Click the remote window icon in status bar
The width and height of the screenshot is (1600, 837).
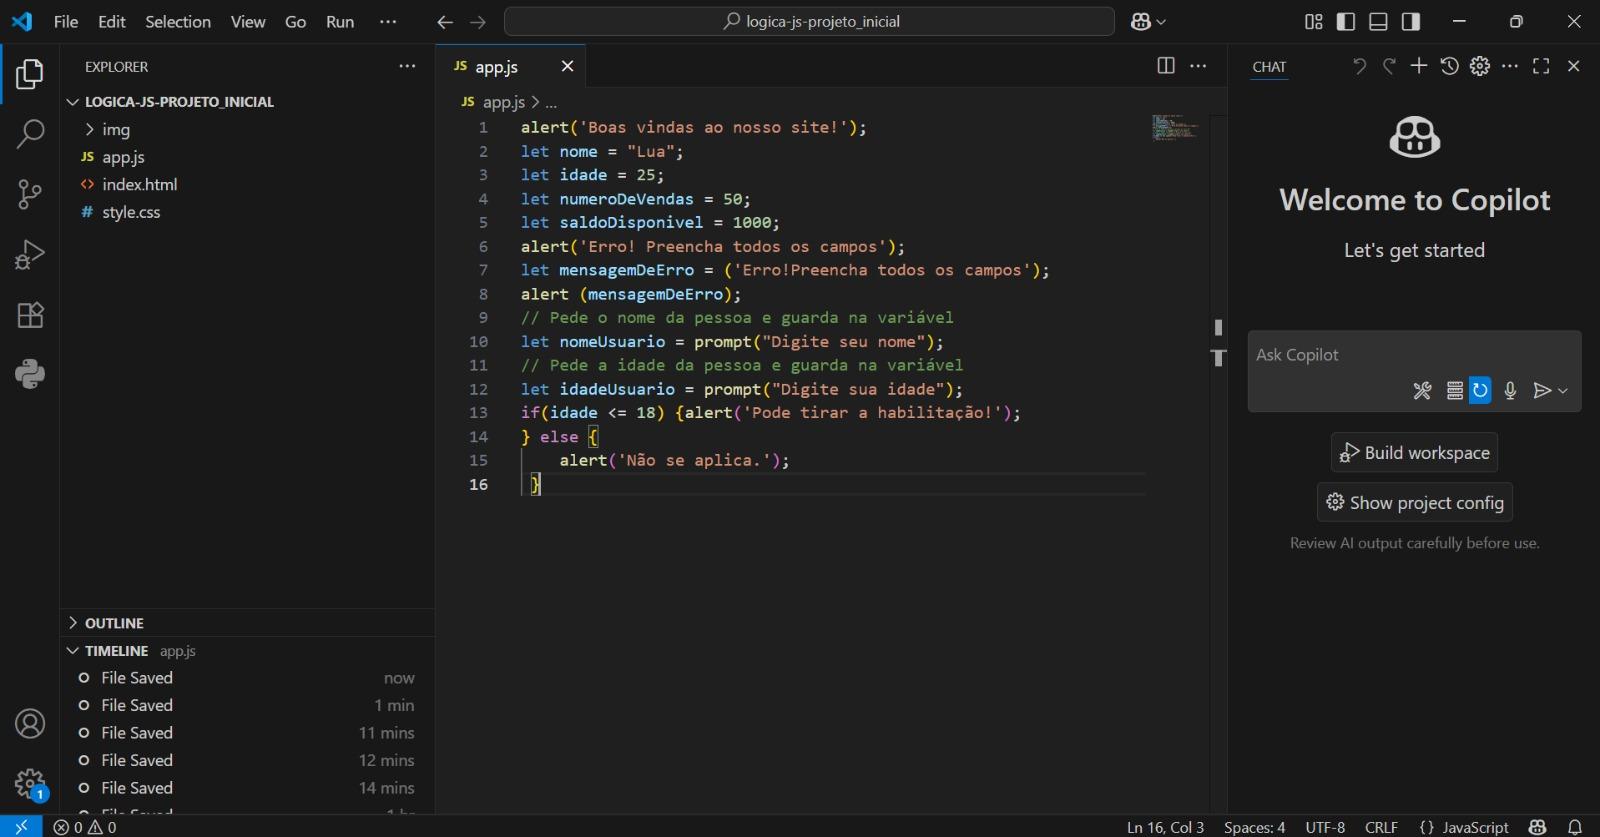coord(21,827)
